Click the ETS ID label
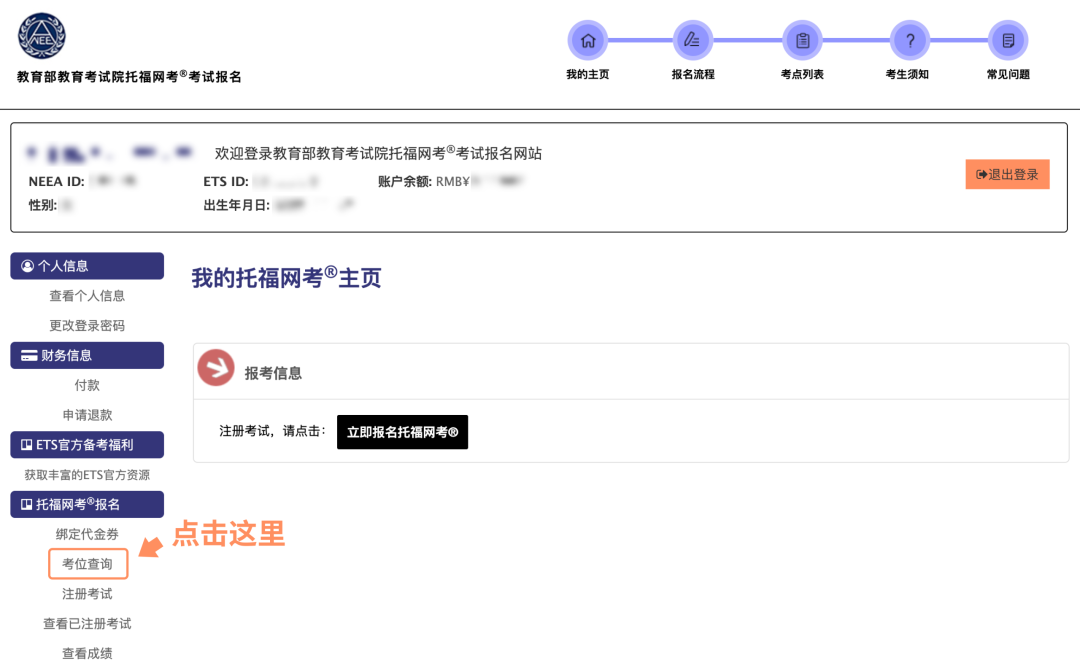 [226, 181]
